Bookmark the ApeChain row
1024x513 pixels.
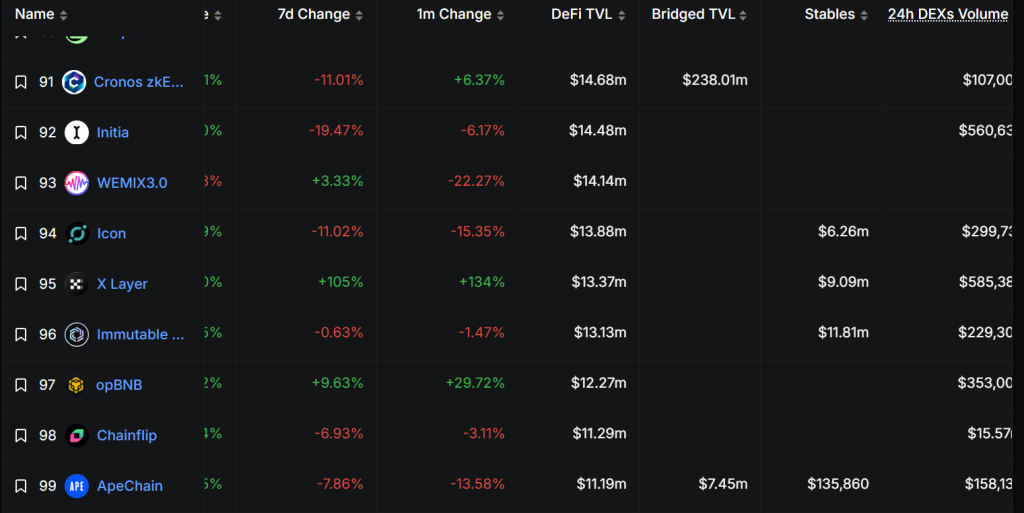21,486
